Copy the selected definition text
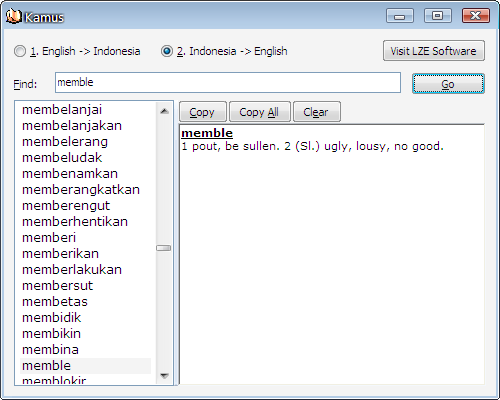The width and height of the screenshot is (500, 400). 203,112
